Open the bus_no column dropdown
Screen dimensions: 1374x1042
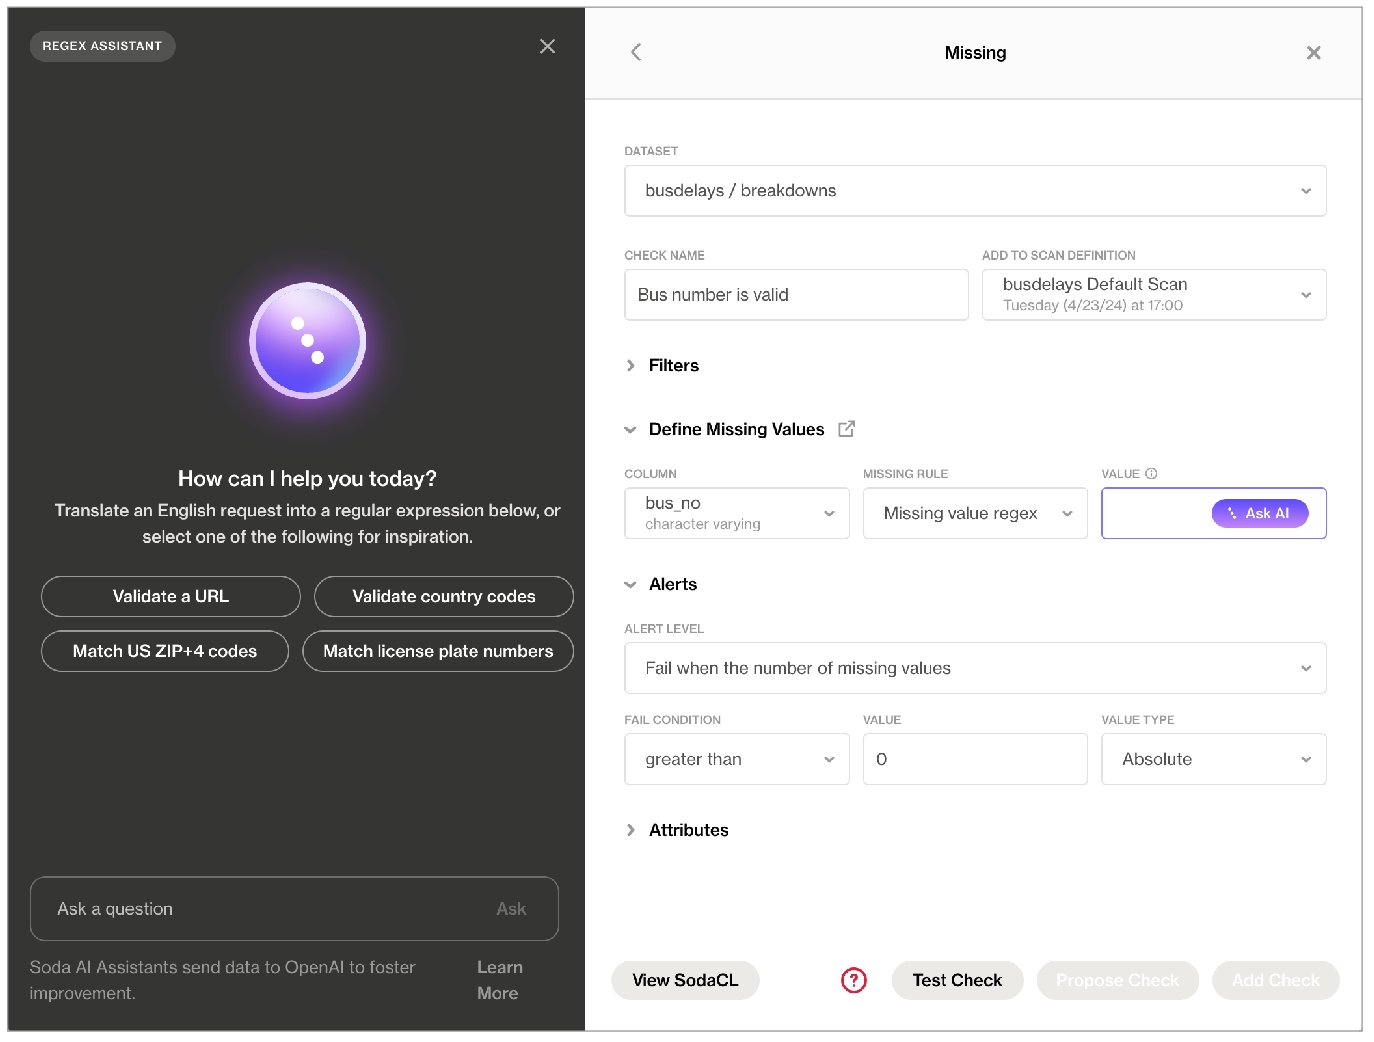coord(736,513)
